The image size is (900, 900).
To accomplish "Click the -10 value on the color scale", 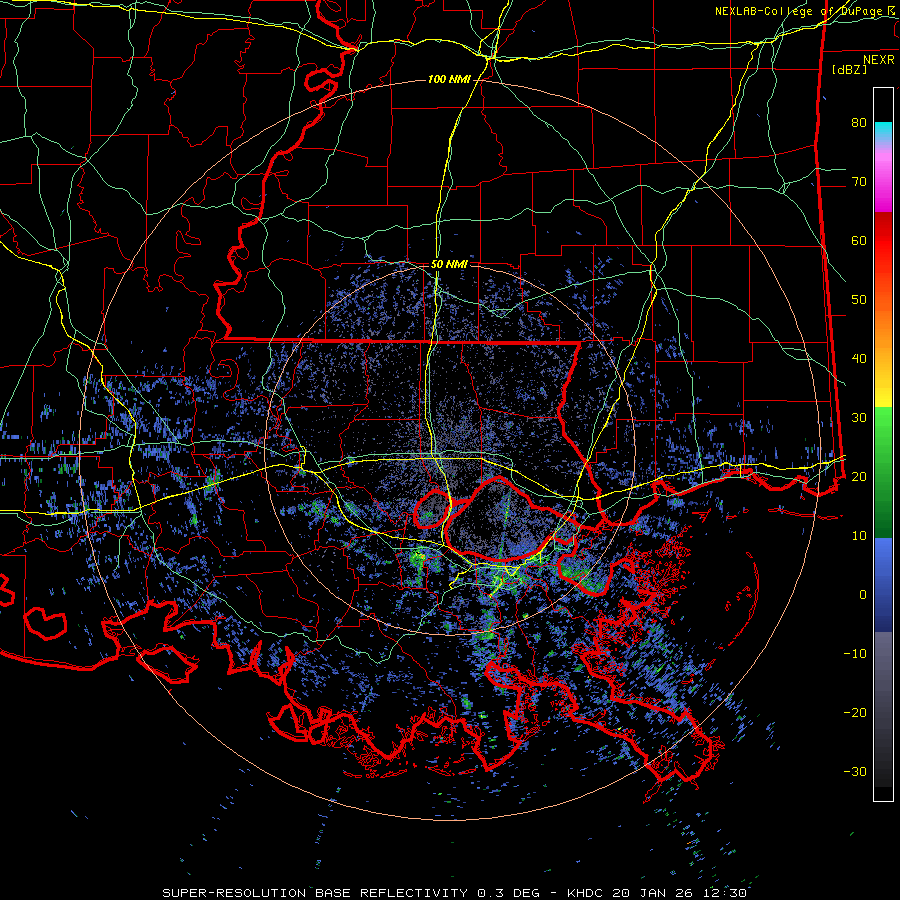I will (x=855, y=654).
